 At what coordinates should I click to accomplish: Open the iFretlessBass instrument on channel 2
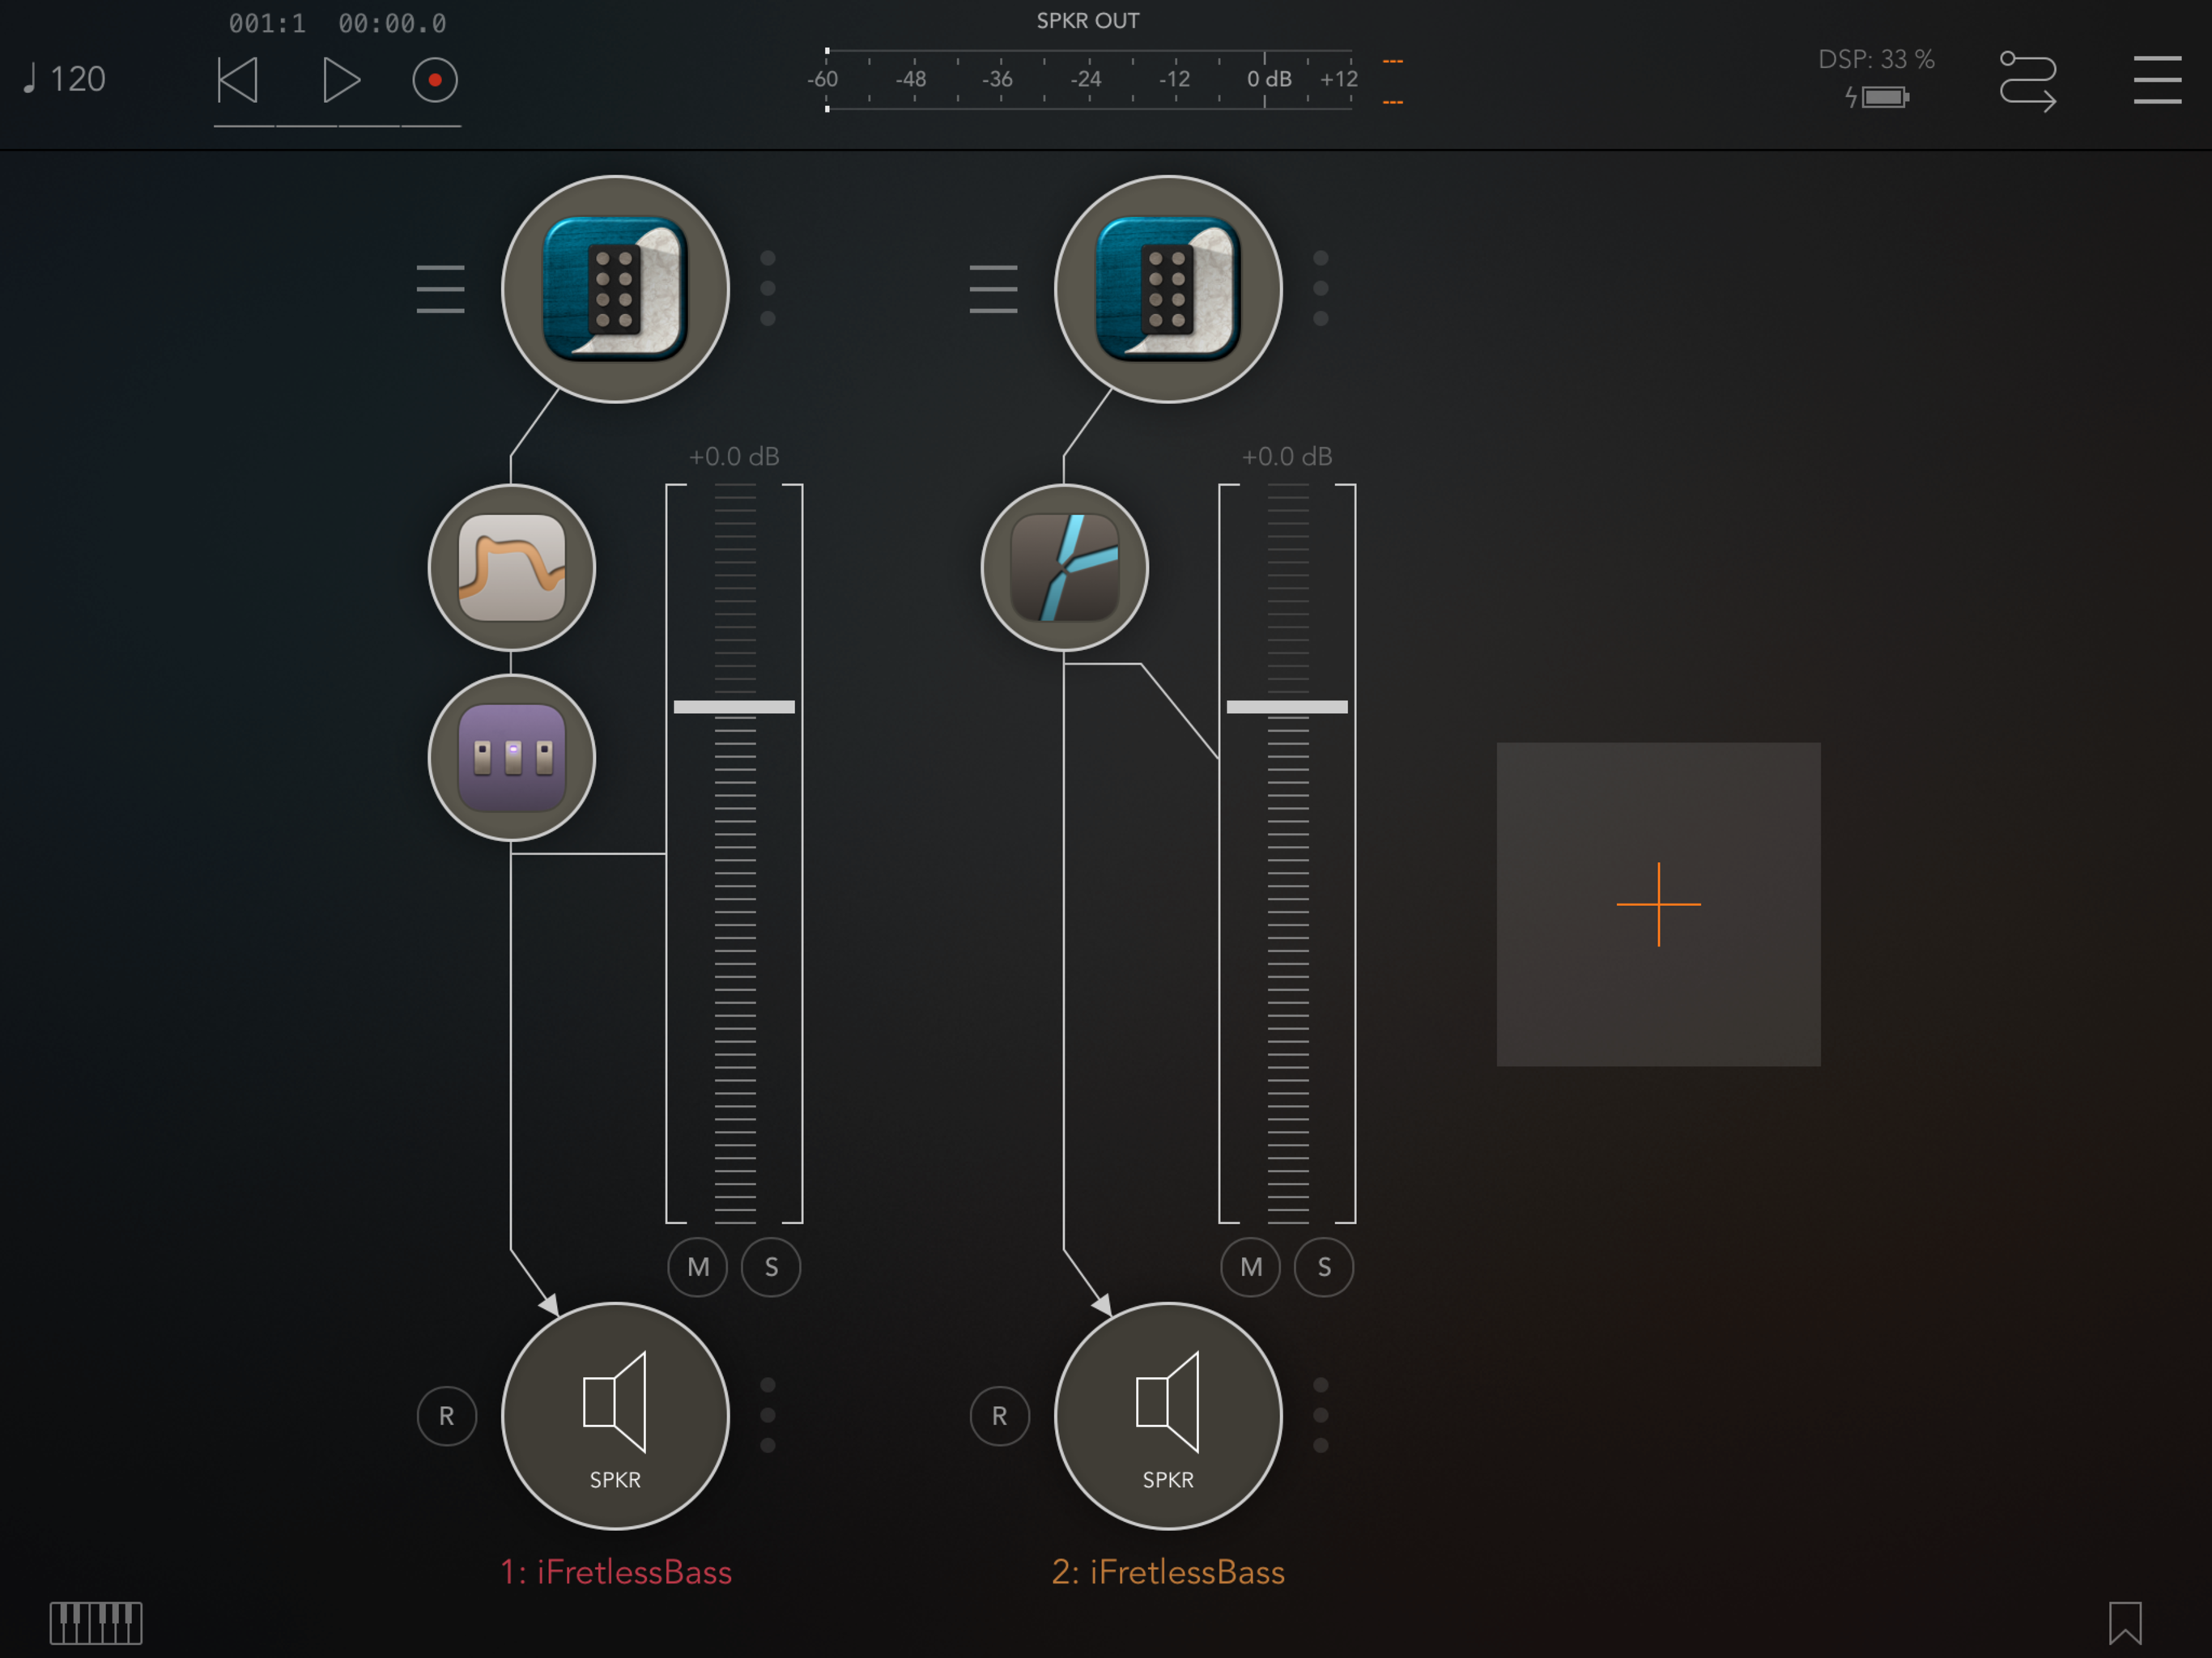1168,289
